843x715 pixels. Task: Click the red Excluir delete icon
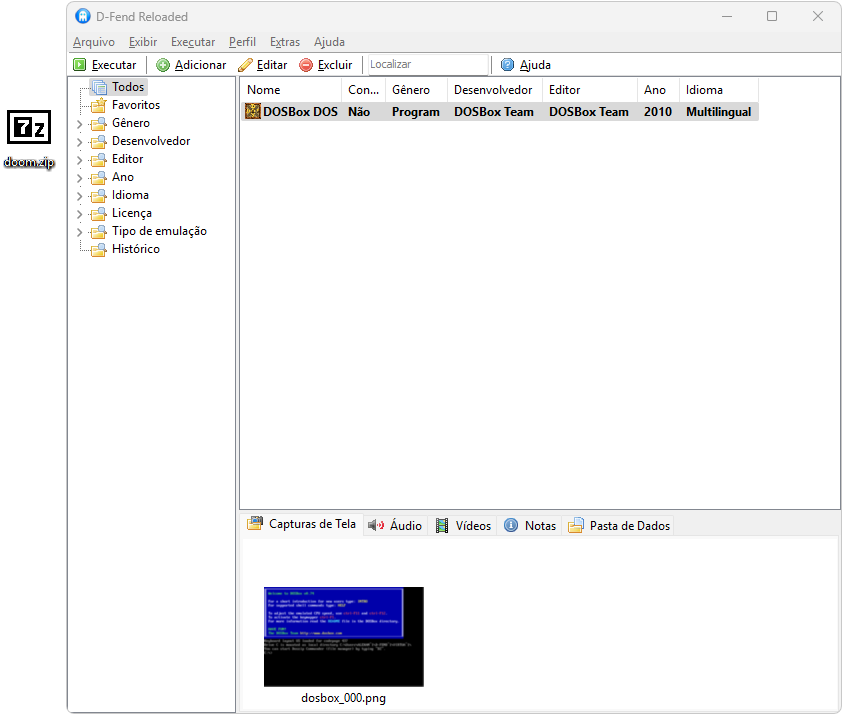click(x=306, y=65)
